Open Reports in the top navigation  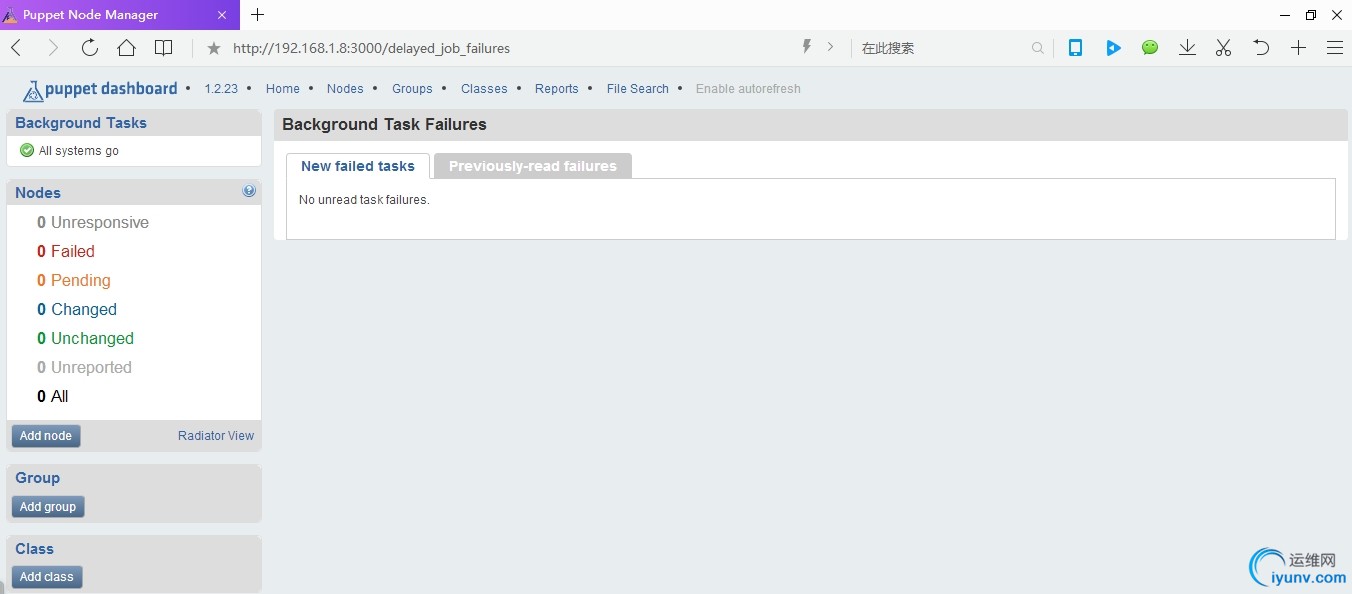557,89
